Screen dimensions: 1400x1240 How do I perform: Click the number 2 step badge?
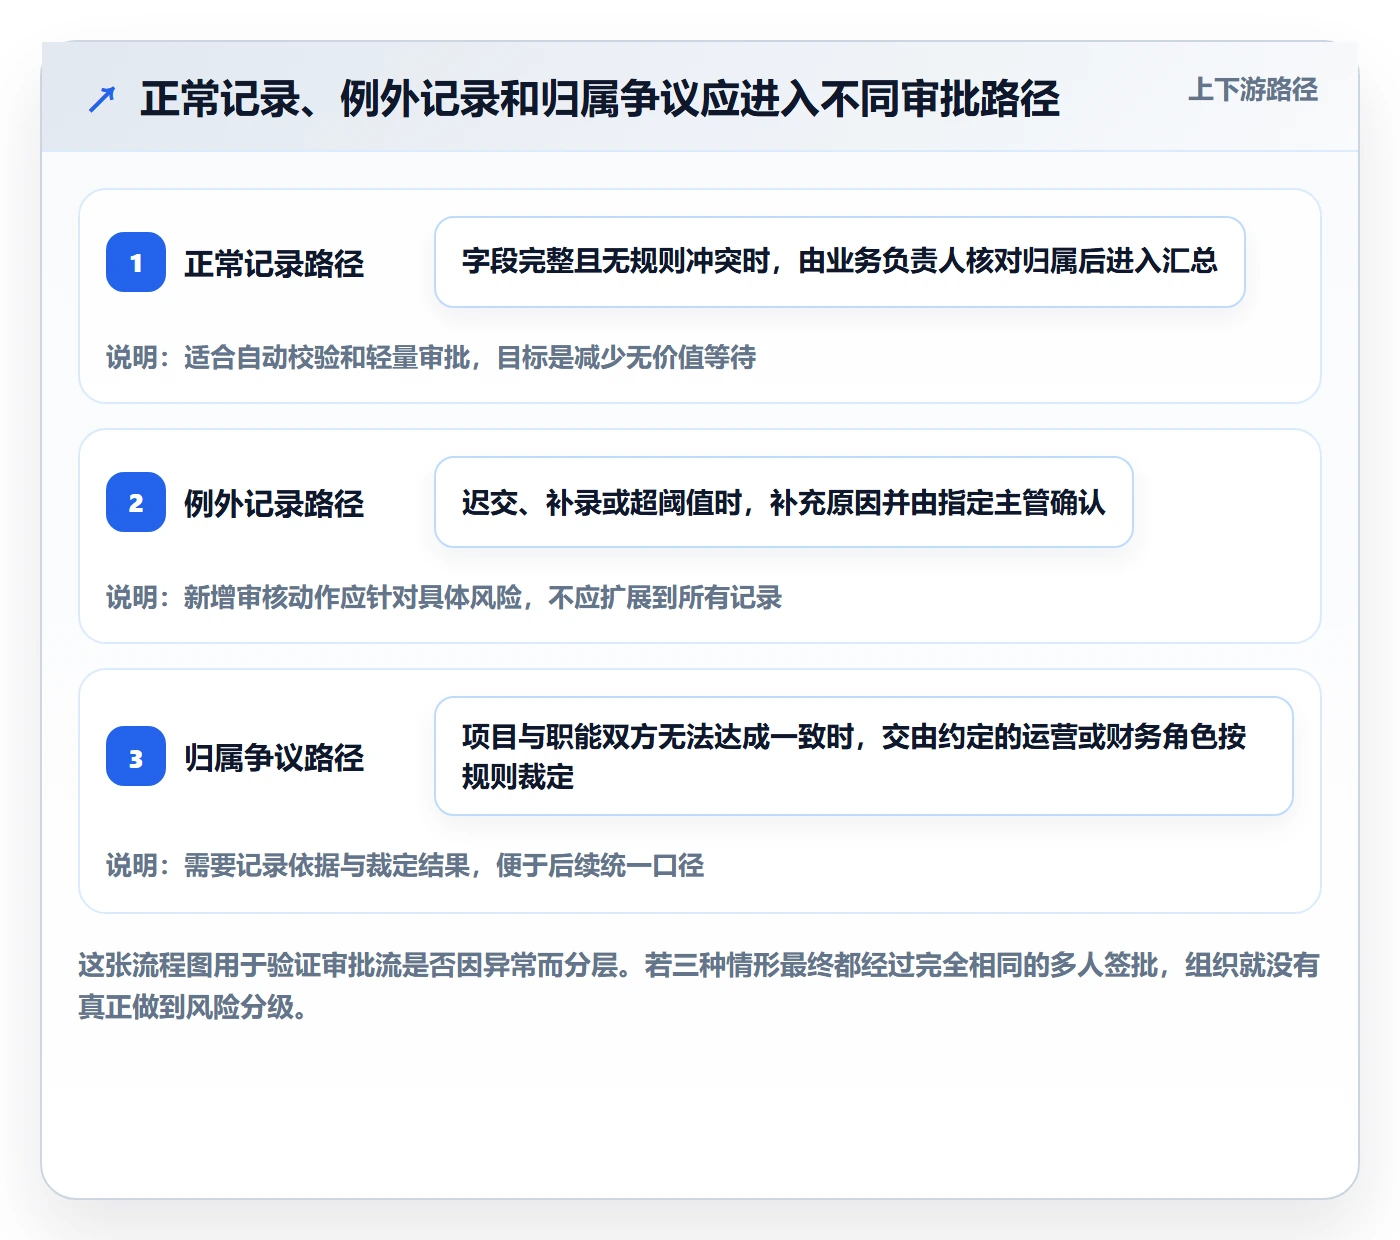click(x=136, y=502)
